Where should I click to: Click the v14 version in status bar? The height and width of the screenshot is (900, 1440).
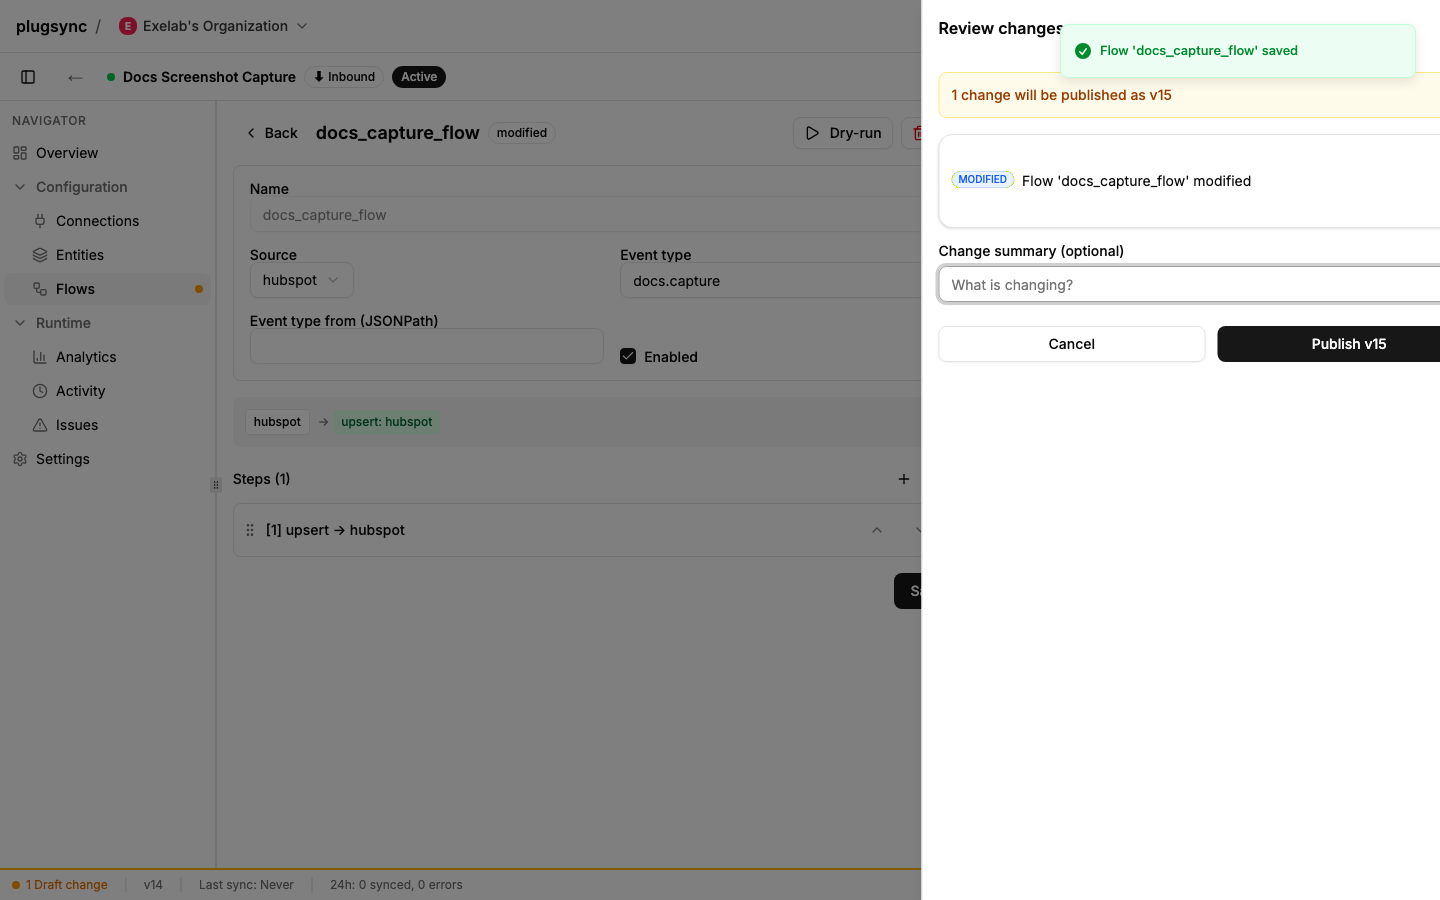[x=153, y=885]
